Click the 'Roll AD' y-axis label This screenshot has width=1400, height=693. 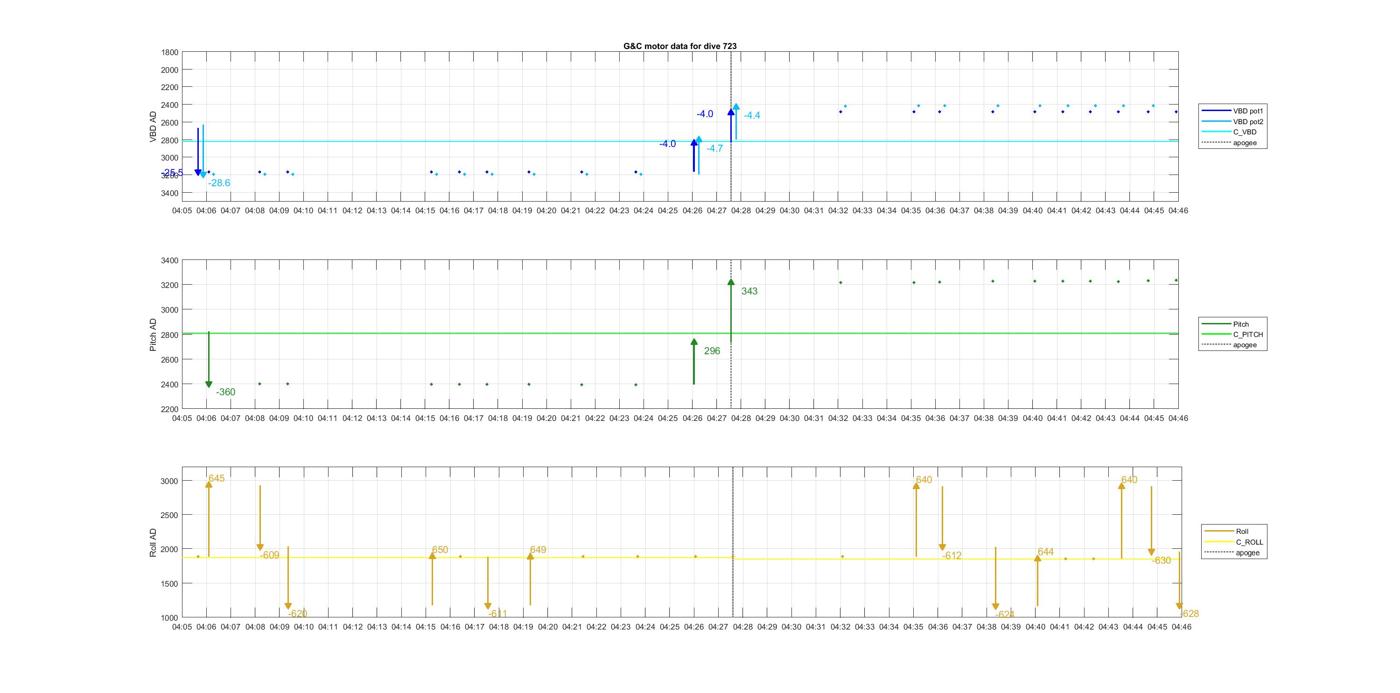coord(154,542)
